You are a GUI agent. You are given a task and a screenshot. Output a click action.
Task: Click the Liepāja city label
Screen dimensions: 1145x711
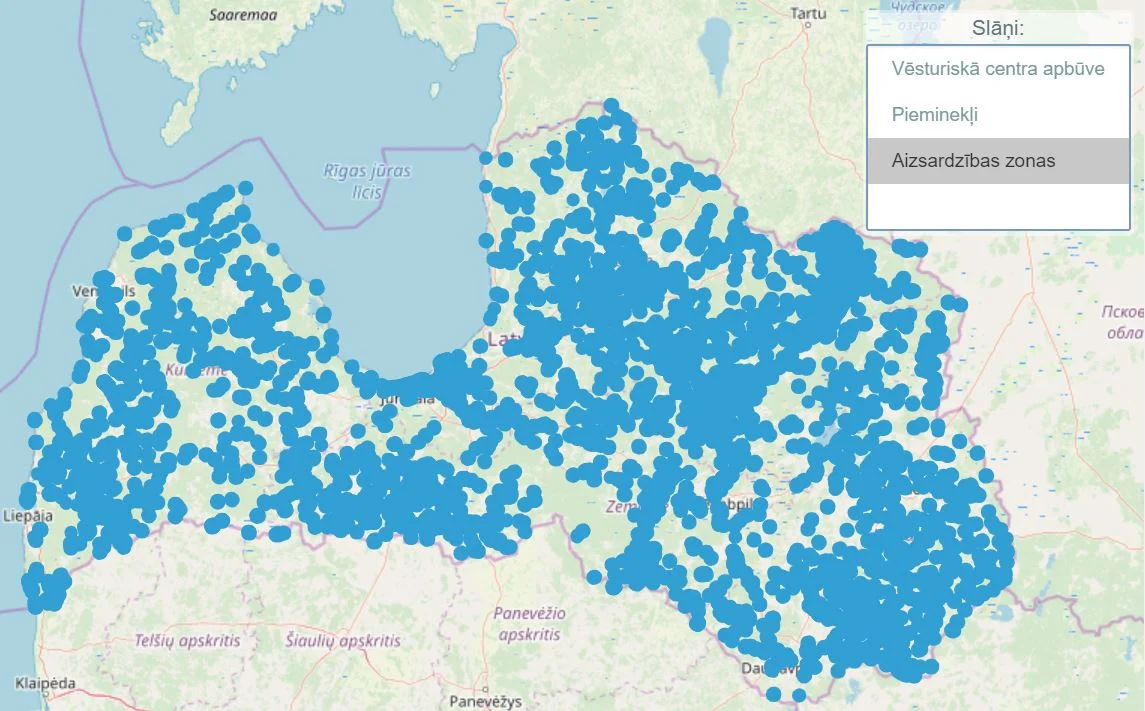[x=28, y=516]
